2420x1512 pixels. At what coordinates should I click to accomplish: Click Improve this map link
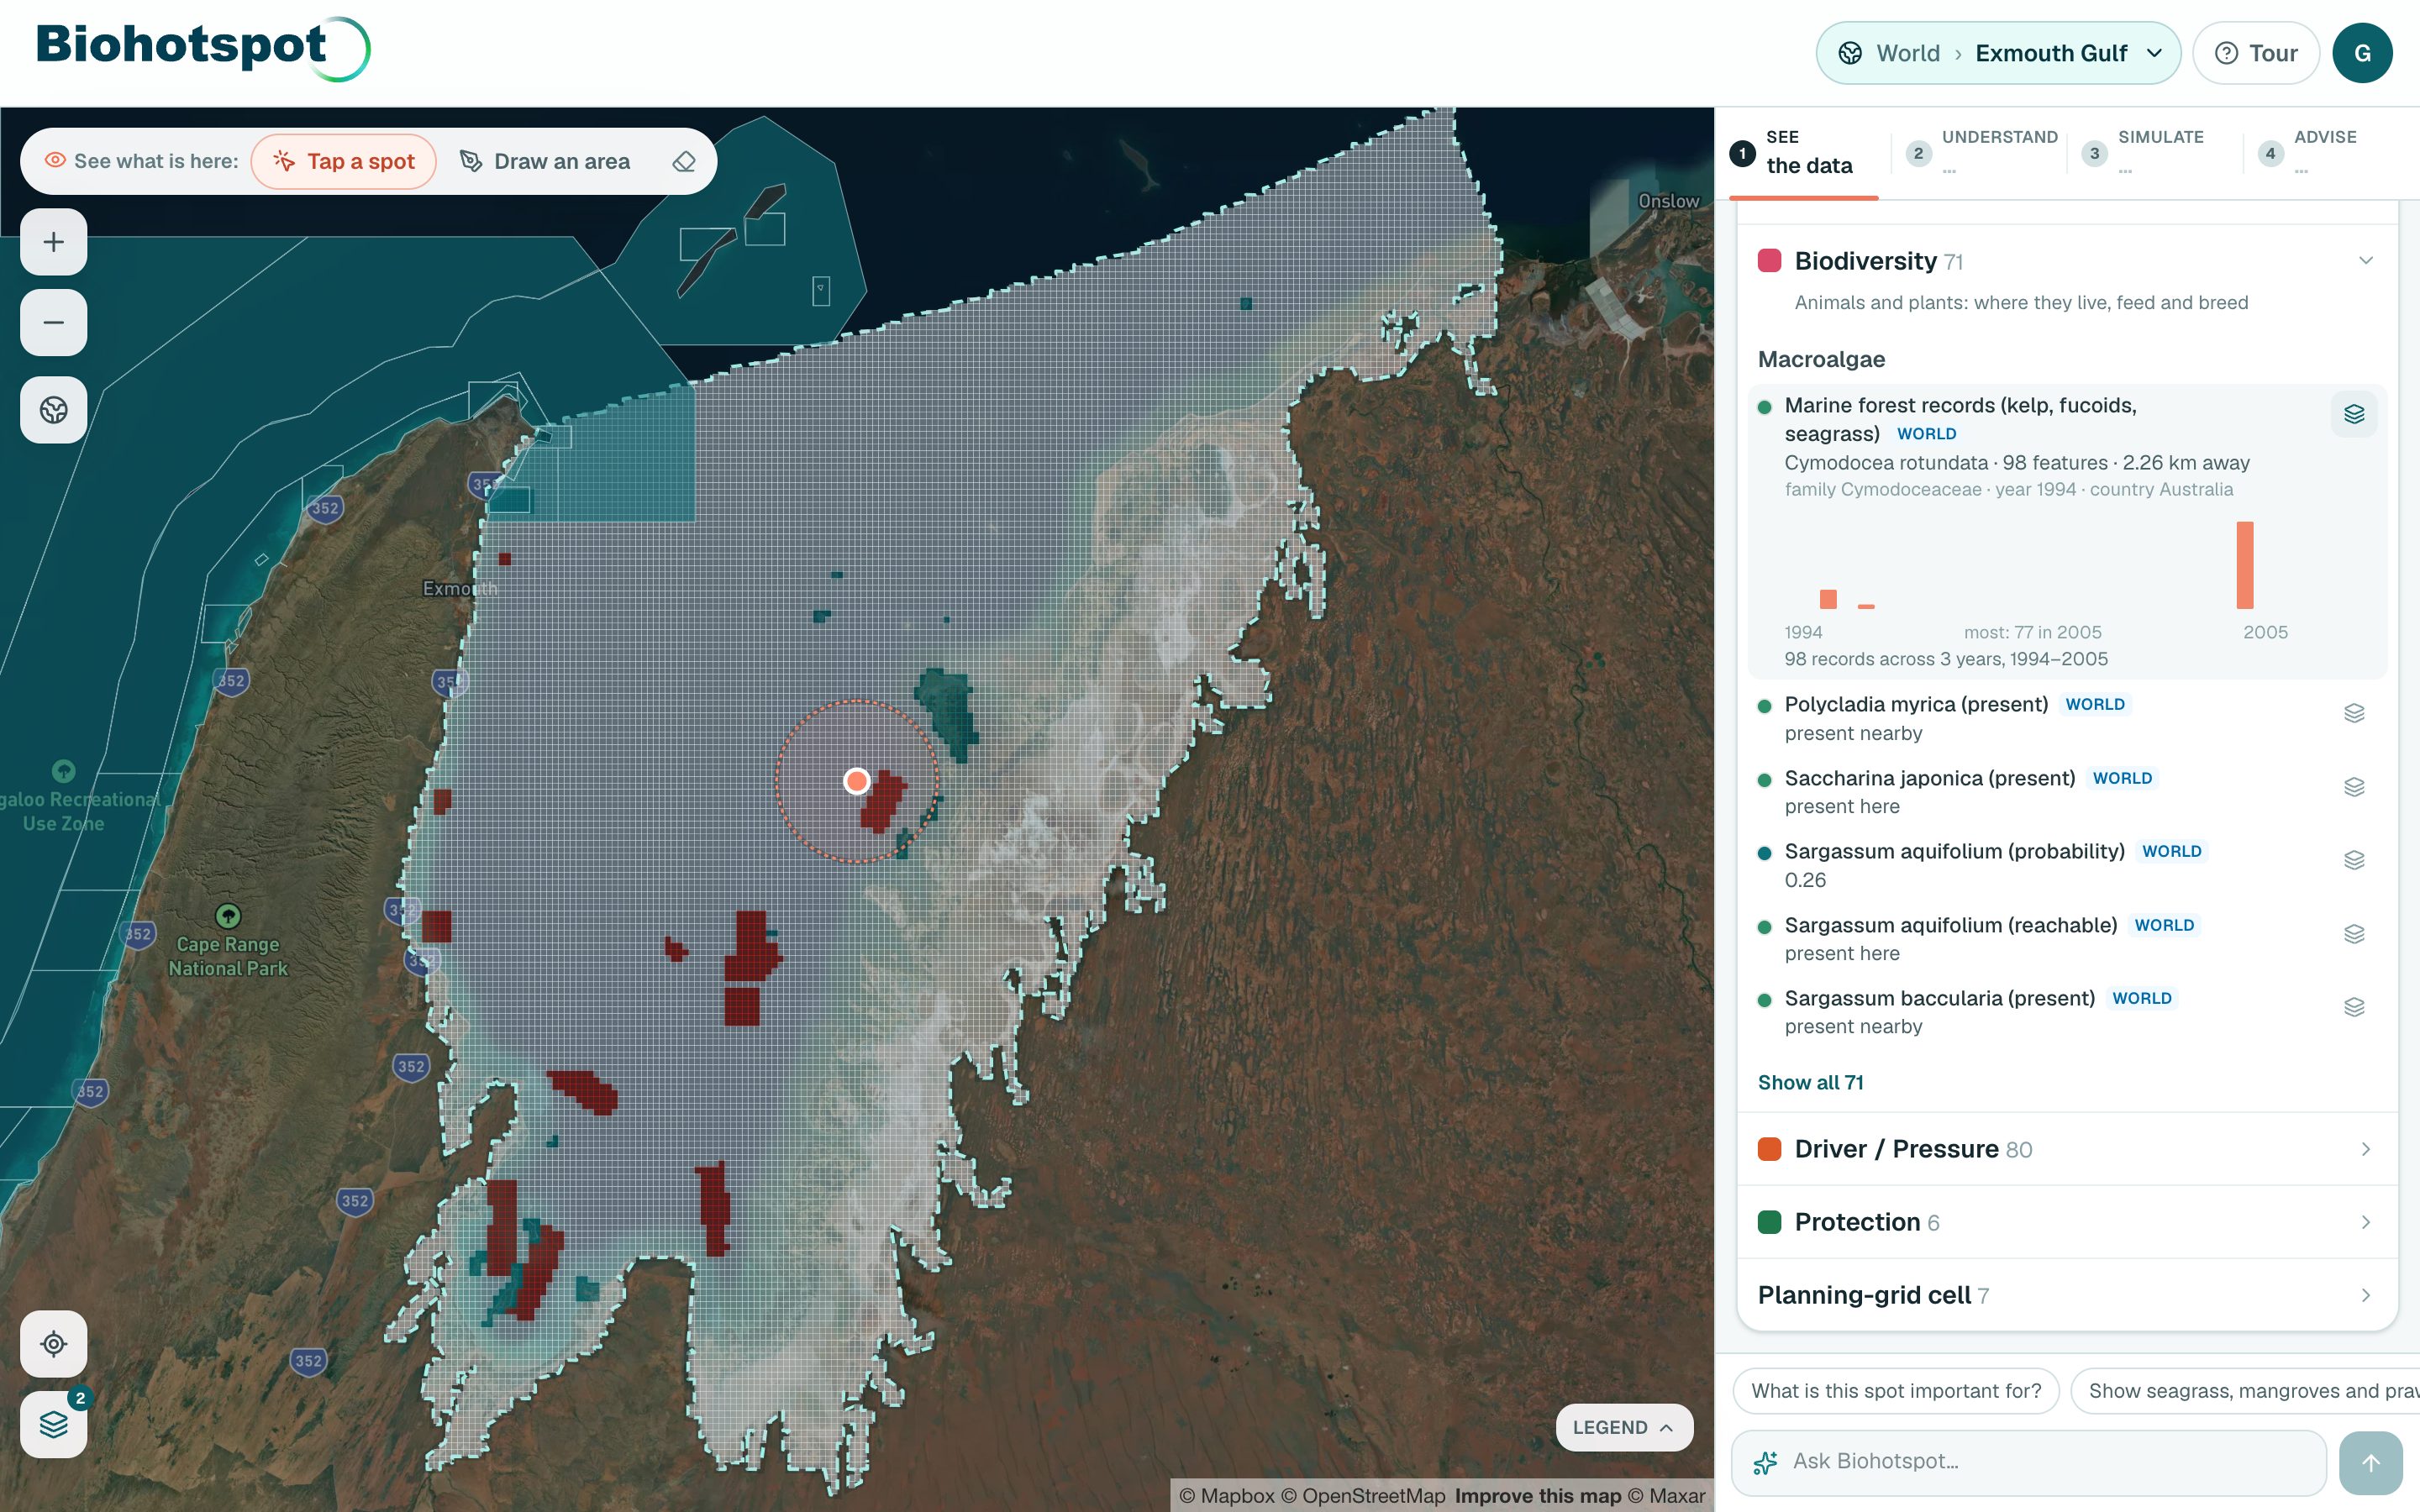coord(1537,1496)
